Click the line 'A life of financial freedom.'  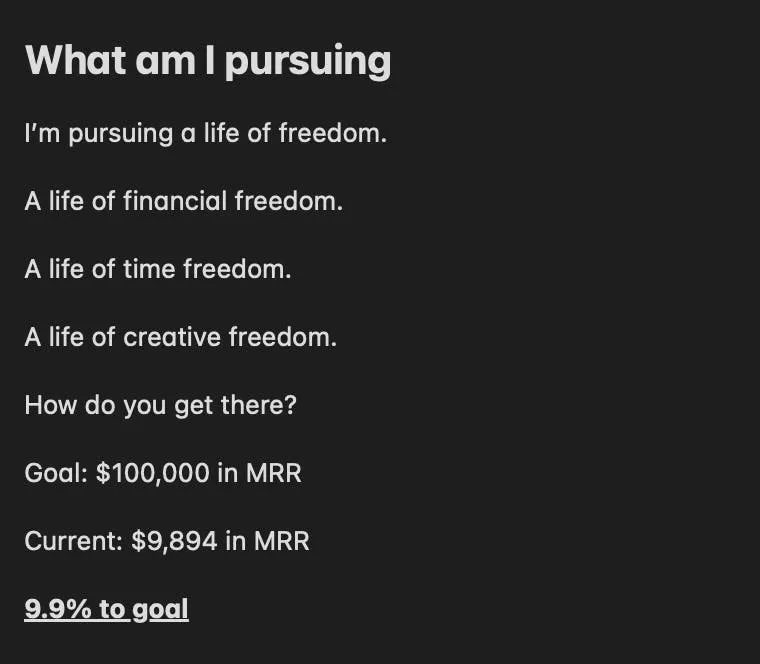[184, 201]
